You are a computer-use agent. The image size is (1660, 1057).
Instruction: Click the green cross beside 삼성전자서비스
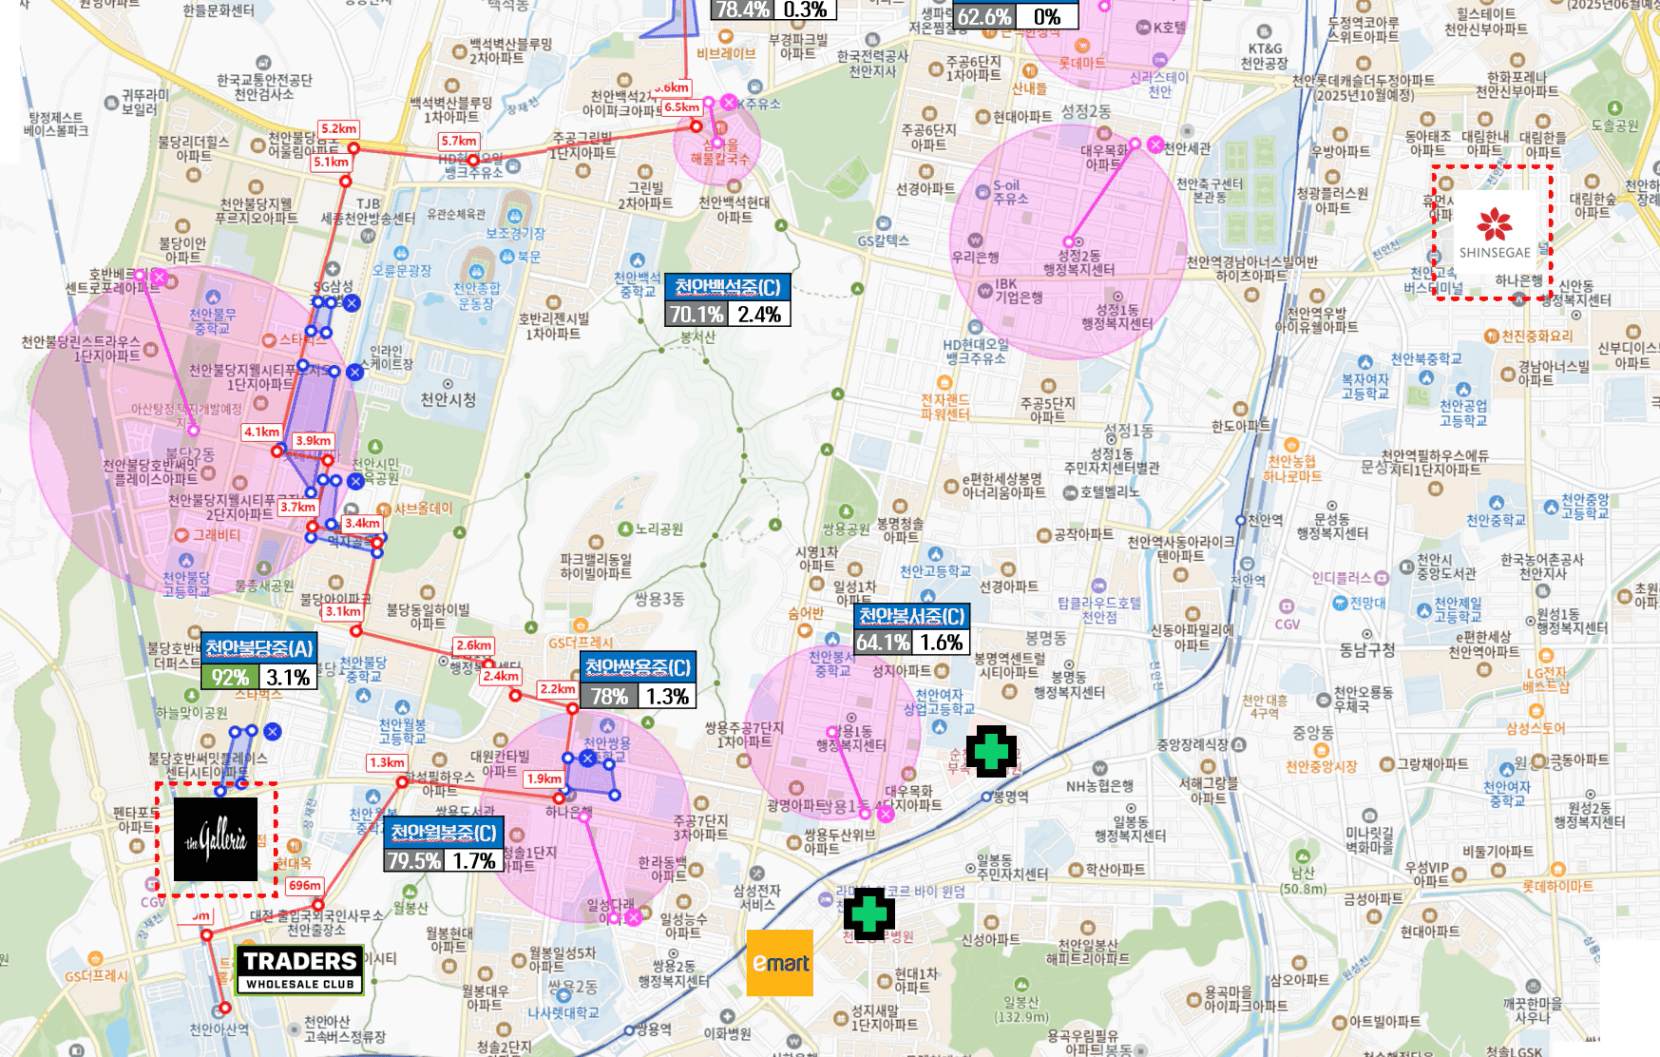pyautogui.click(x=869, y=913)
